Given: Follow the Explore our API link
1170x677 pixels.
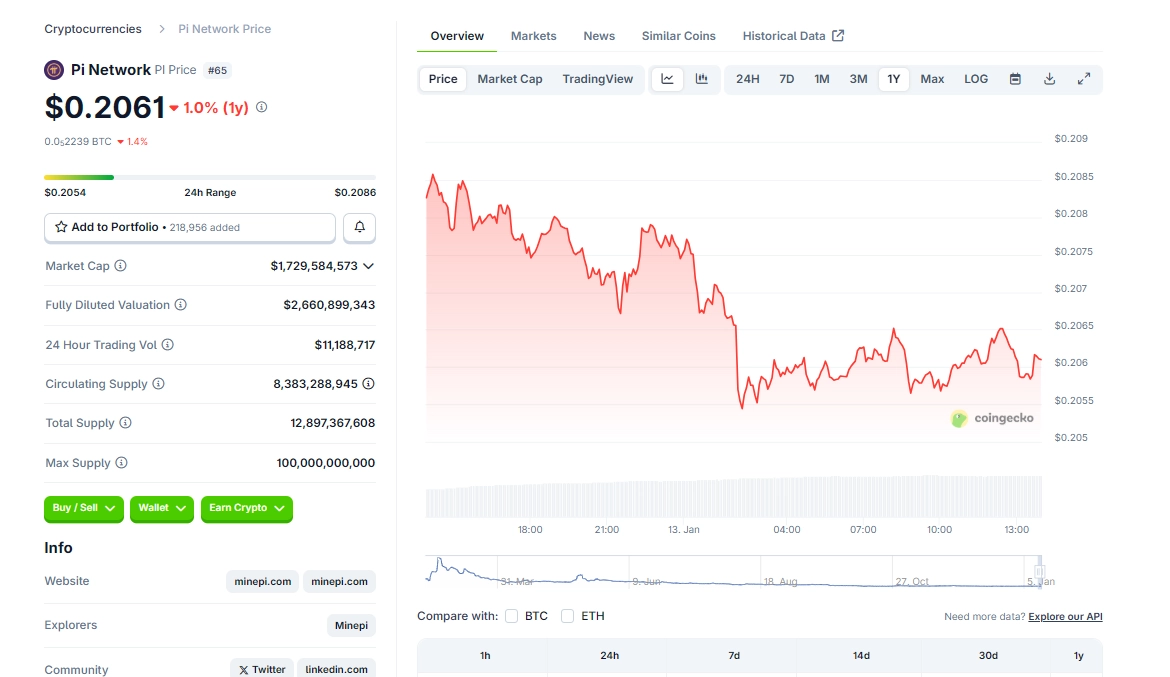Looking at the screenshot, I should coord(1065,617).
